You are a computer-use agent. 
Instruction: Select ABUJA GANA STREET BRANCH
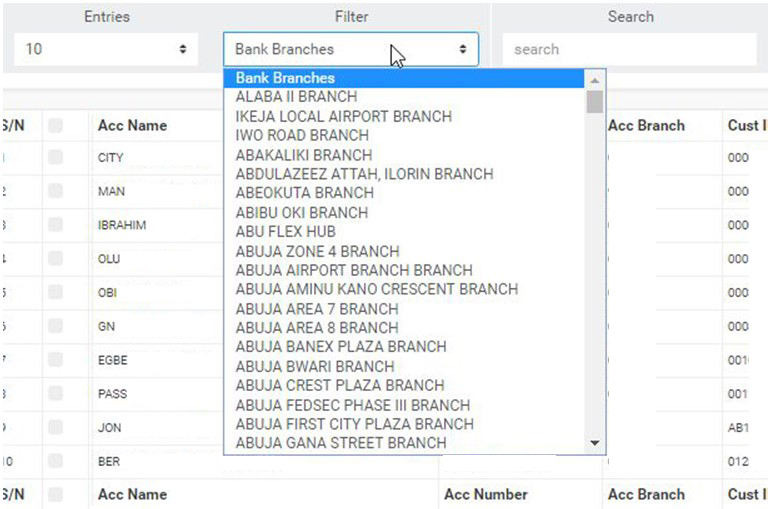point(340,443)
